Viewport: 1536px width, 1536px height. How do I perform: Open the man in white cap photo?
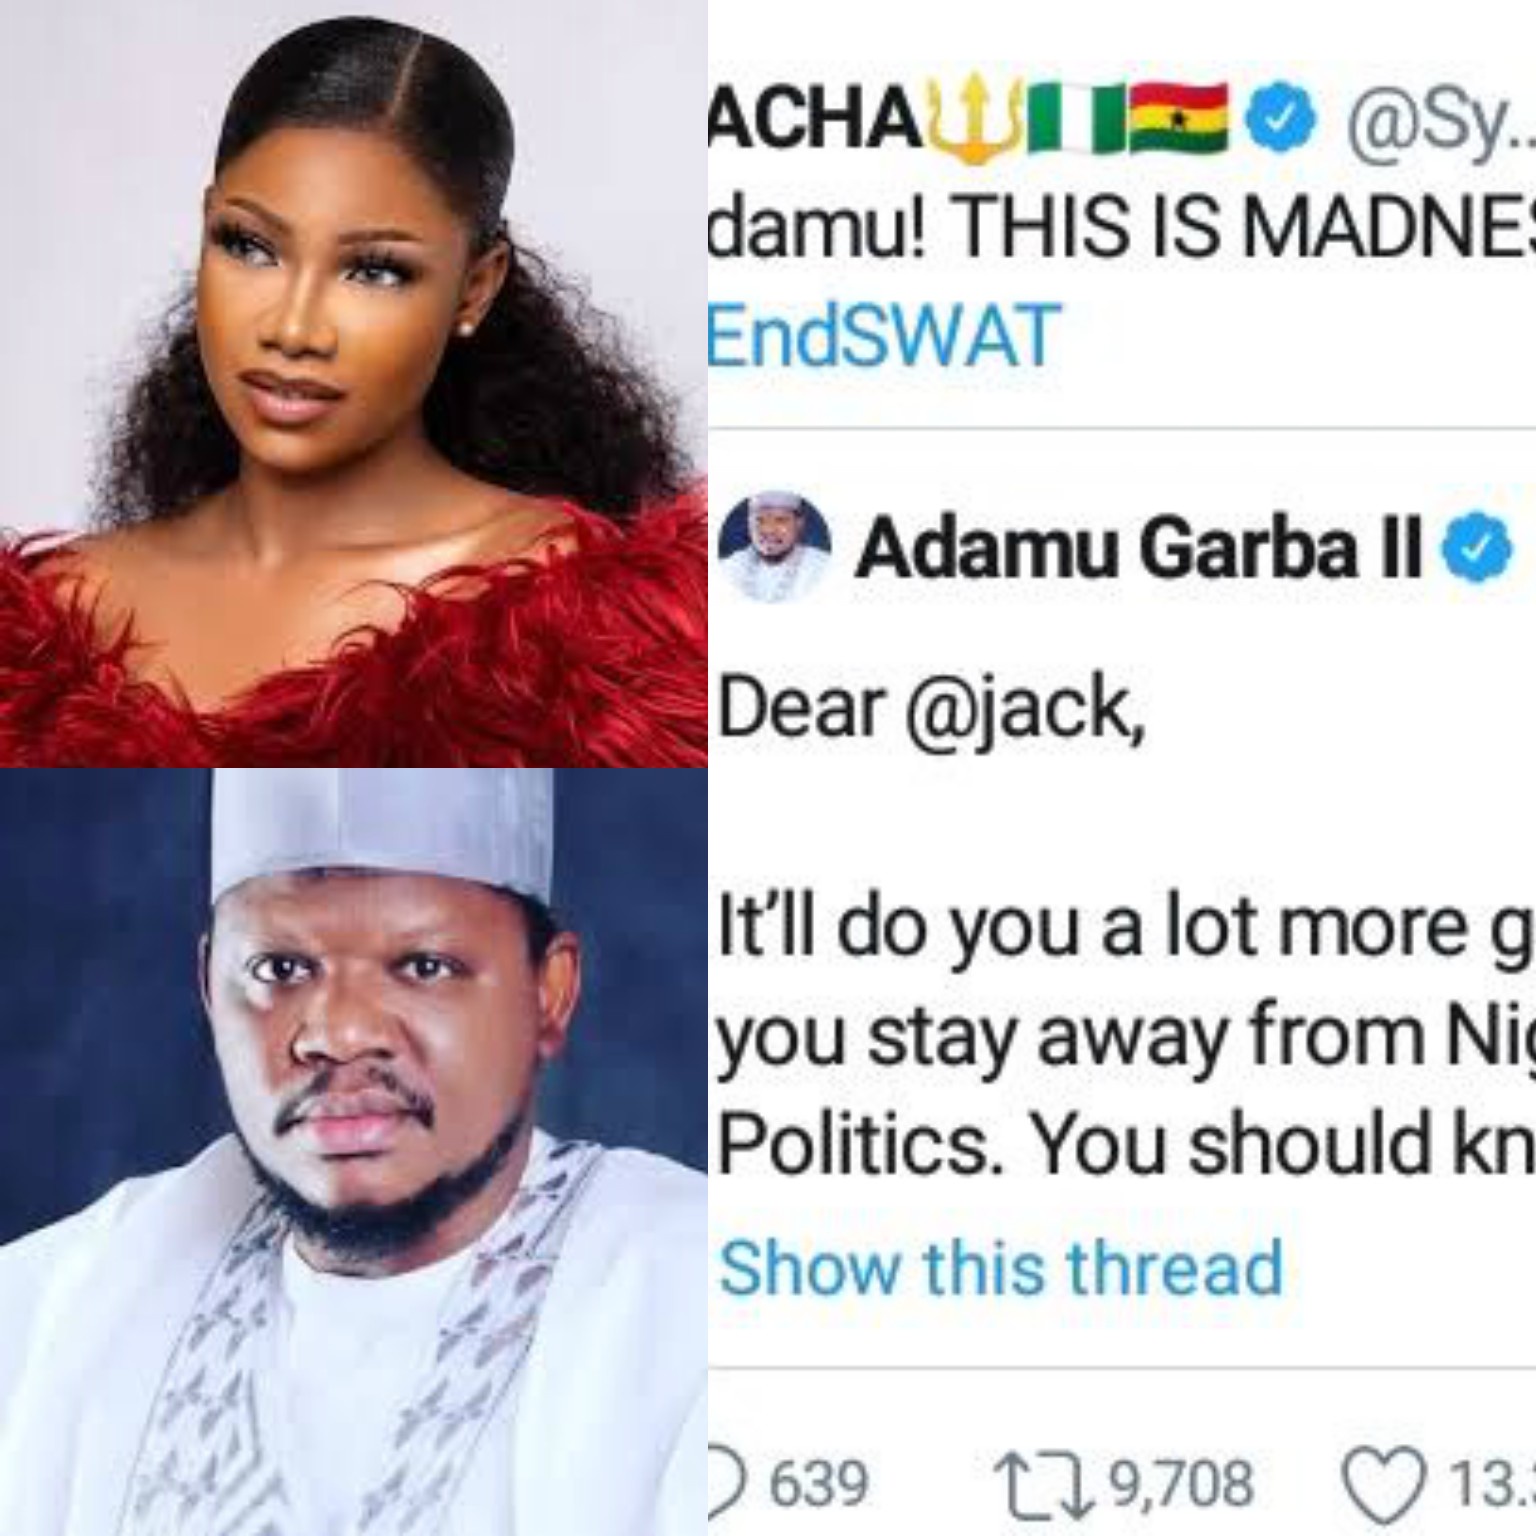[x=354, y=1152]
